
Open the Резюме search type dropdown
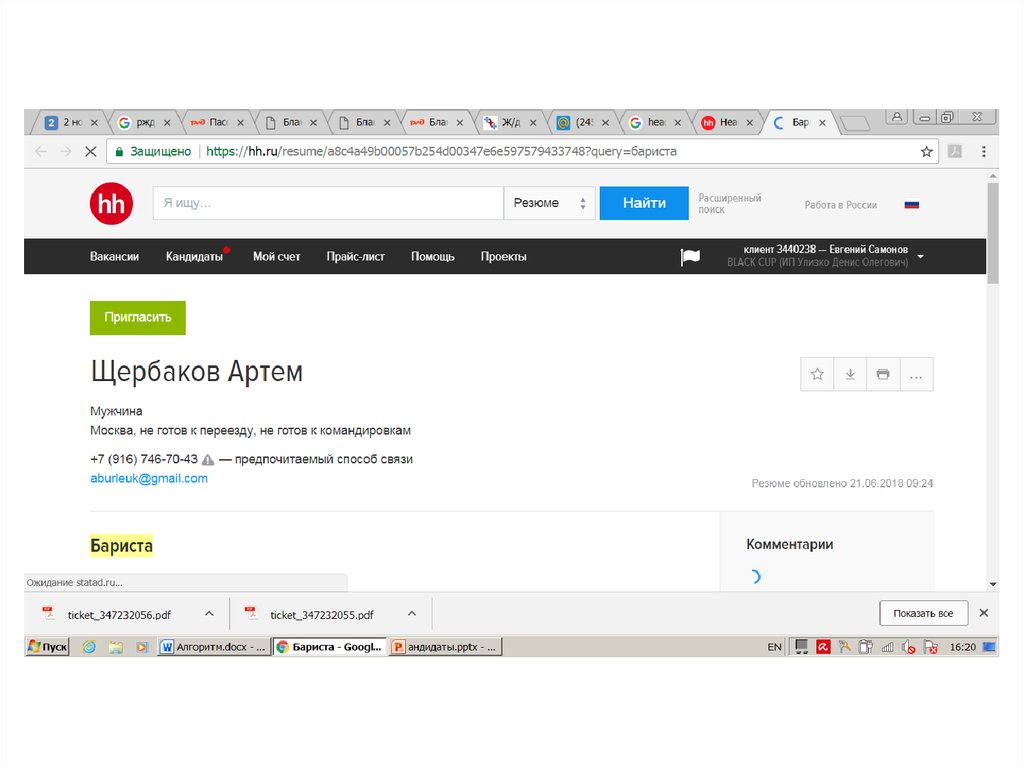549,203
